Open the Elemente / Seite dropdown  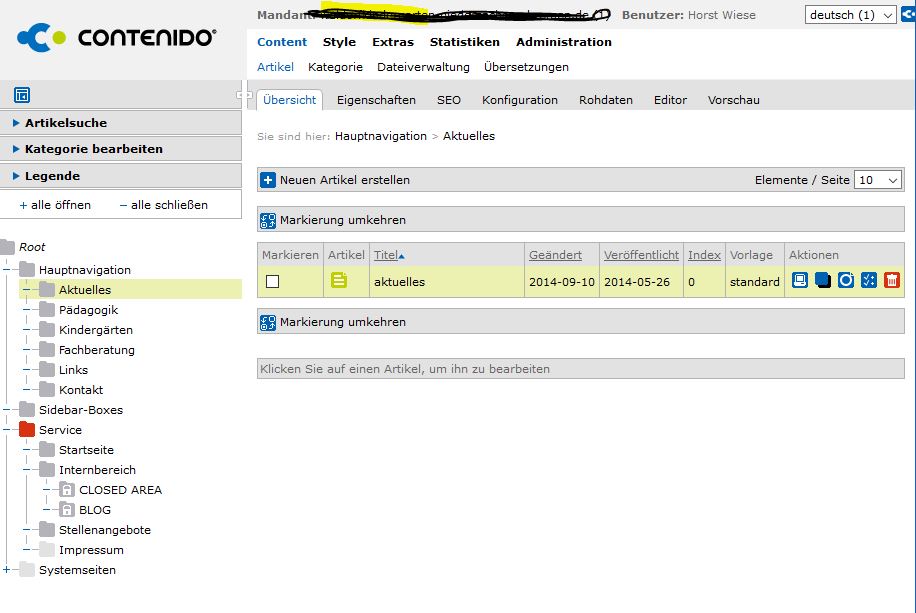click(878, 180)
